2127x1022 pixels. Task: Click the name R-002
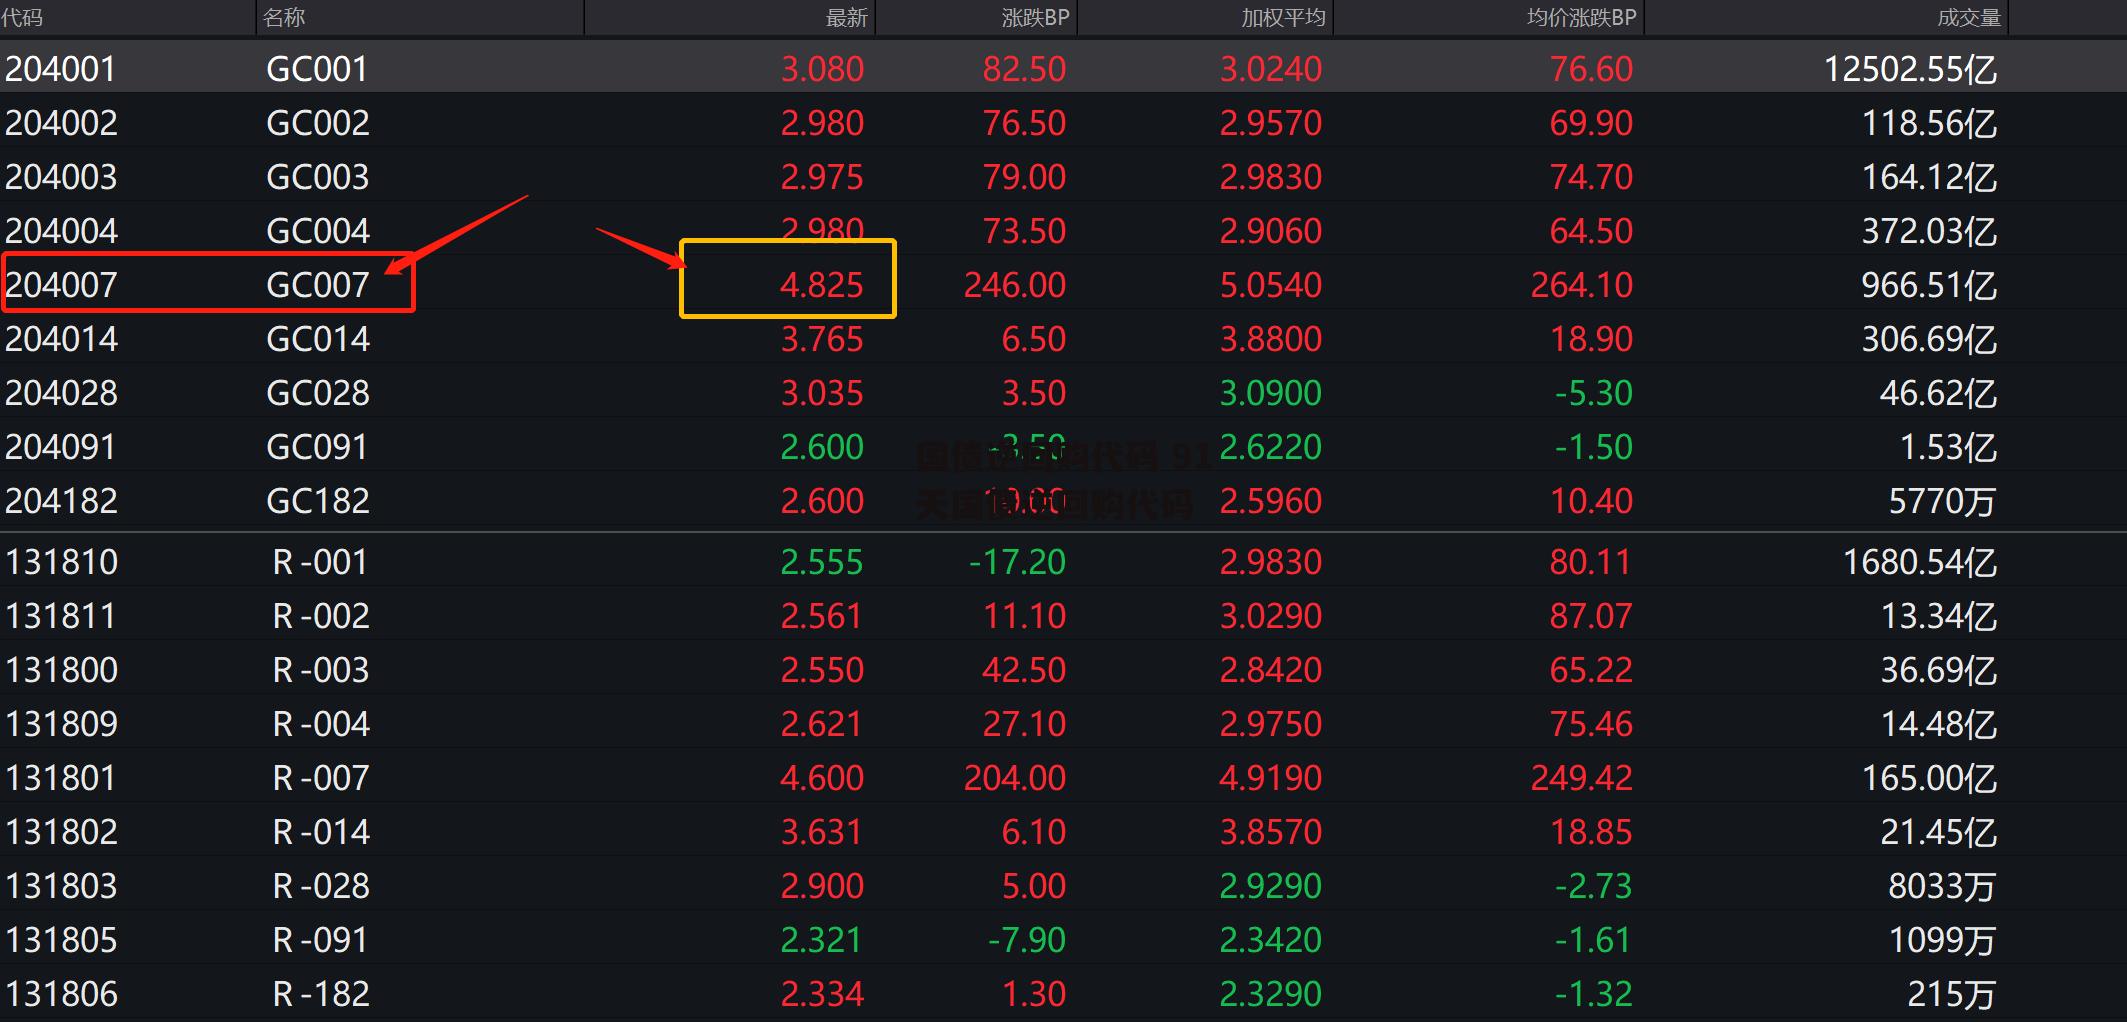coord(321,616)
